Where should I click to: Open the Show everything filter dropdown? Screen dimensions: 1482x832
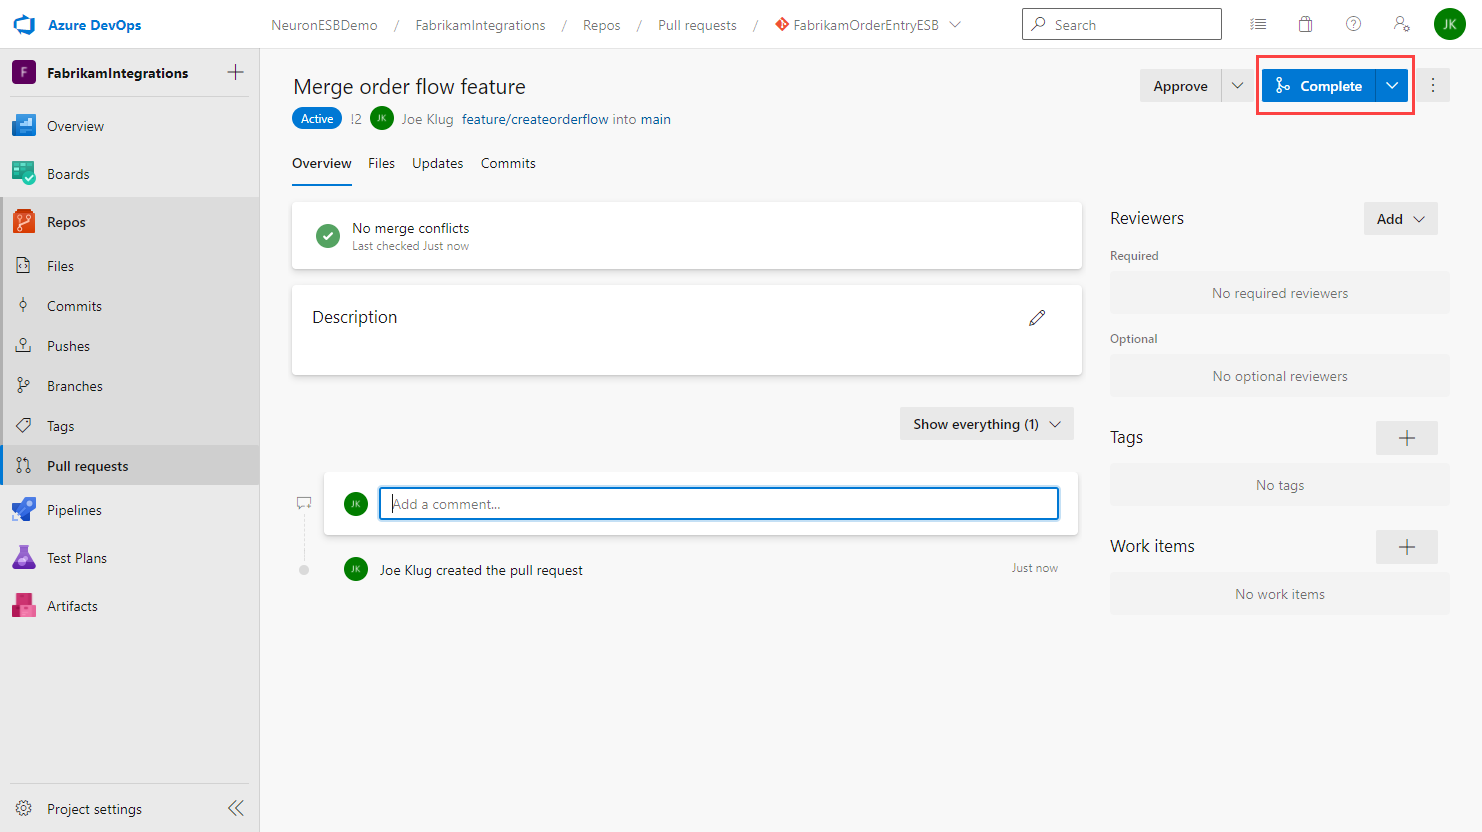point(987,424)
